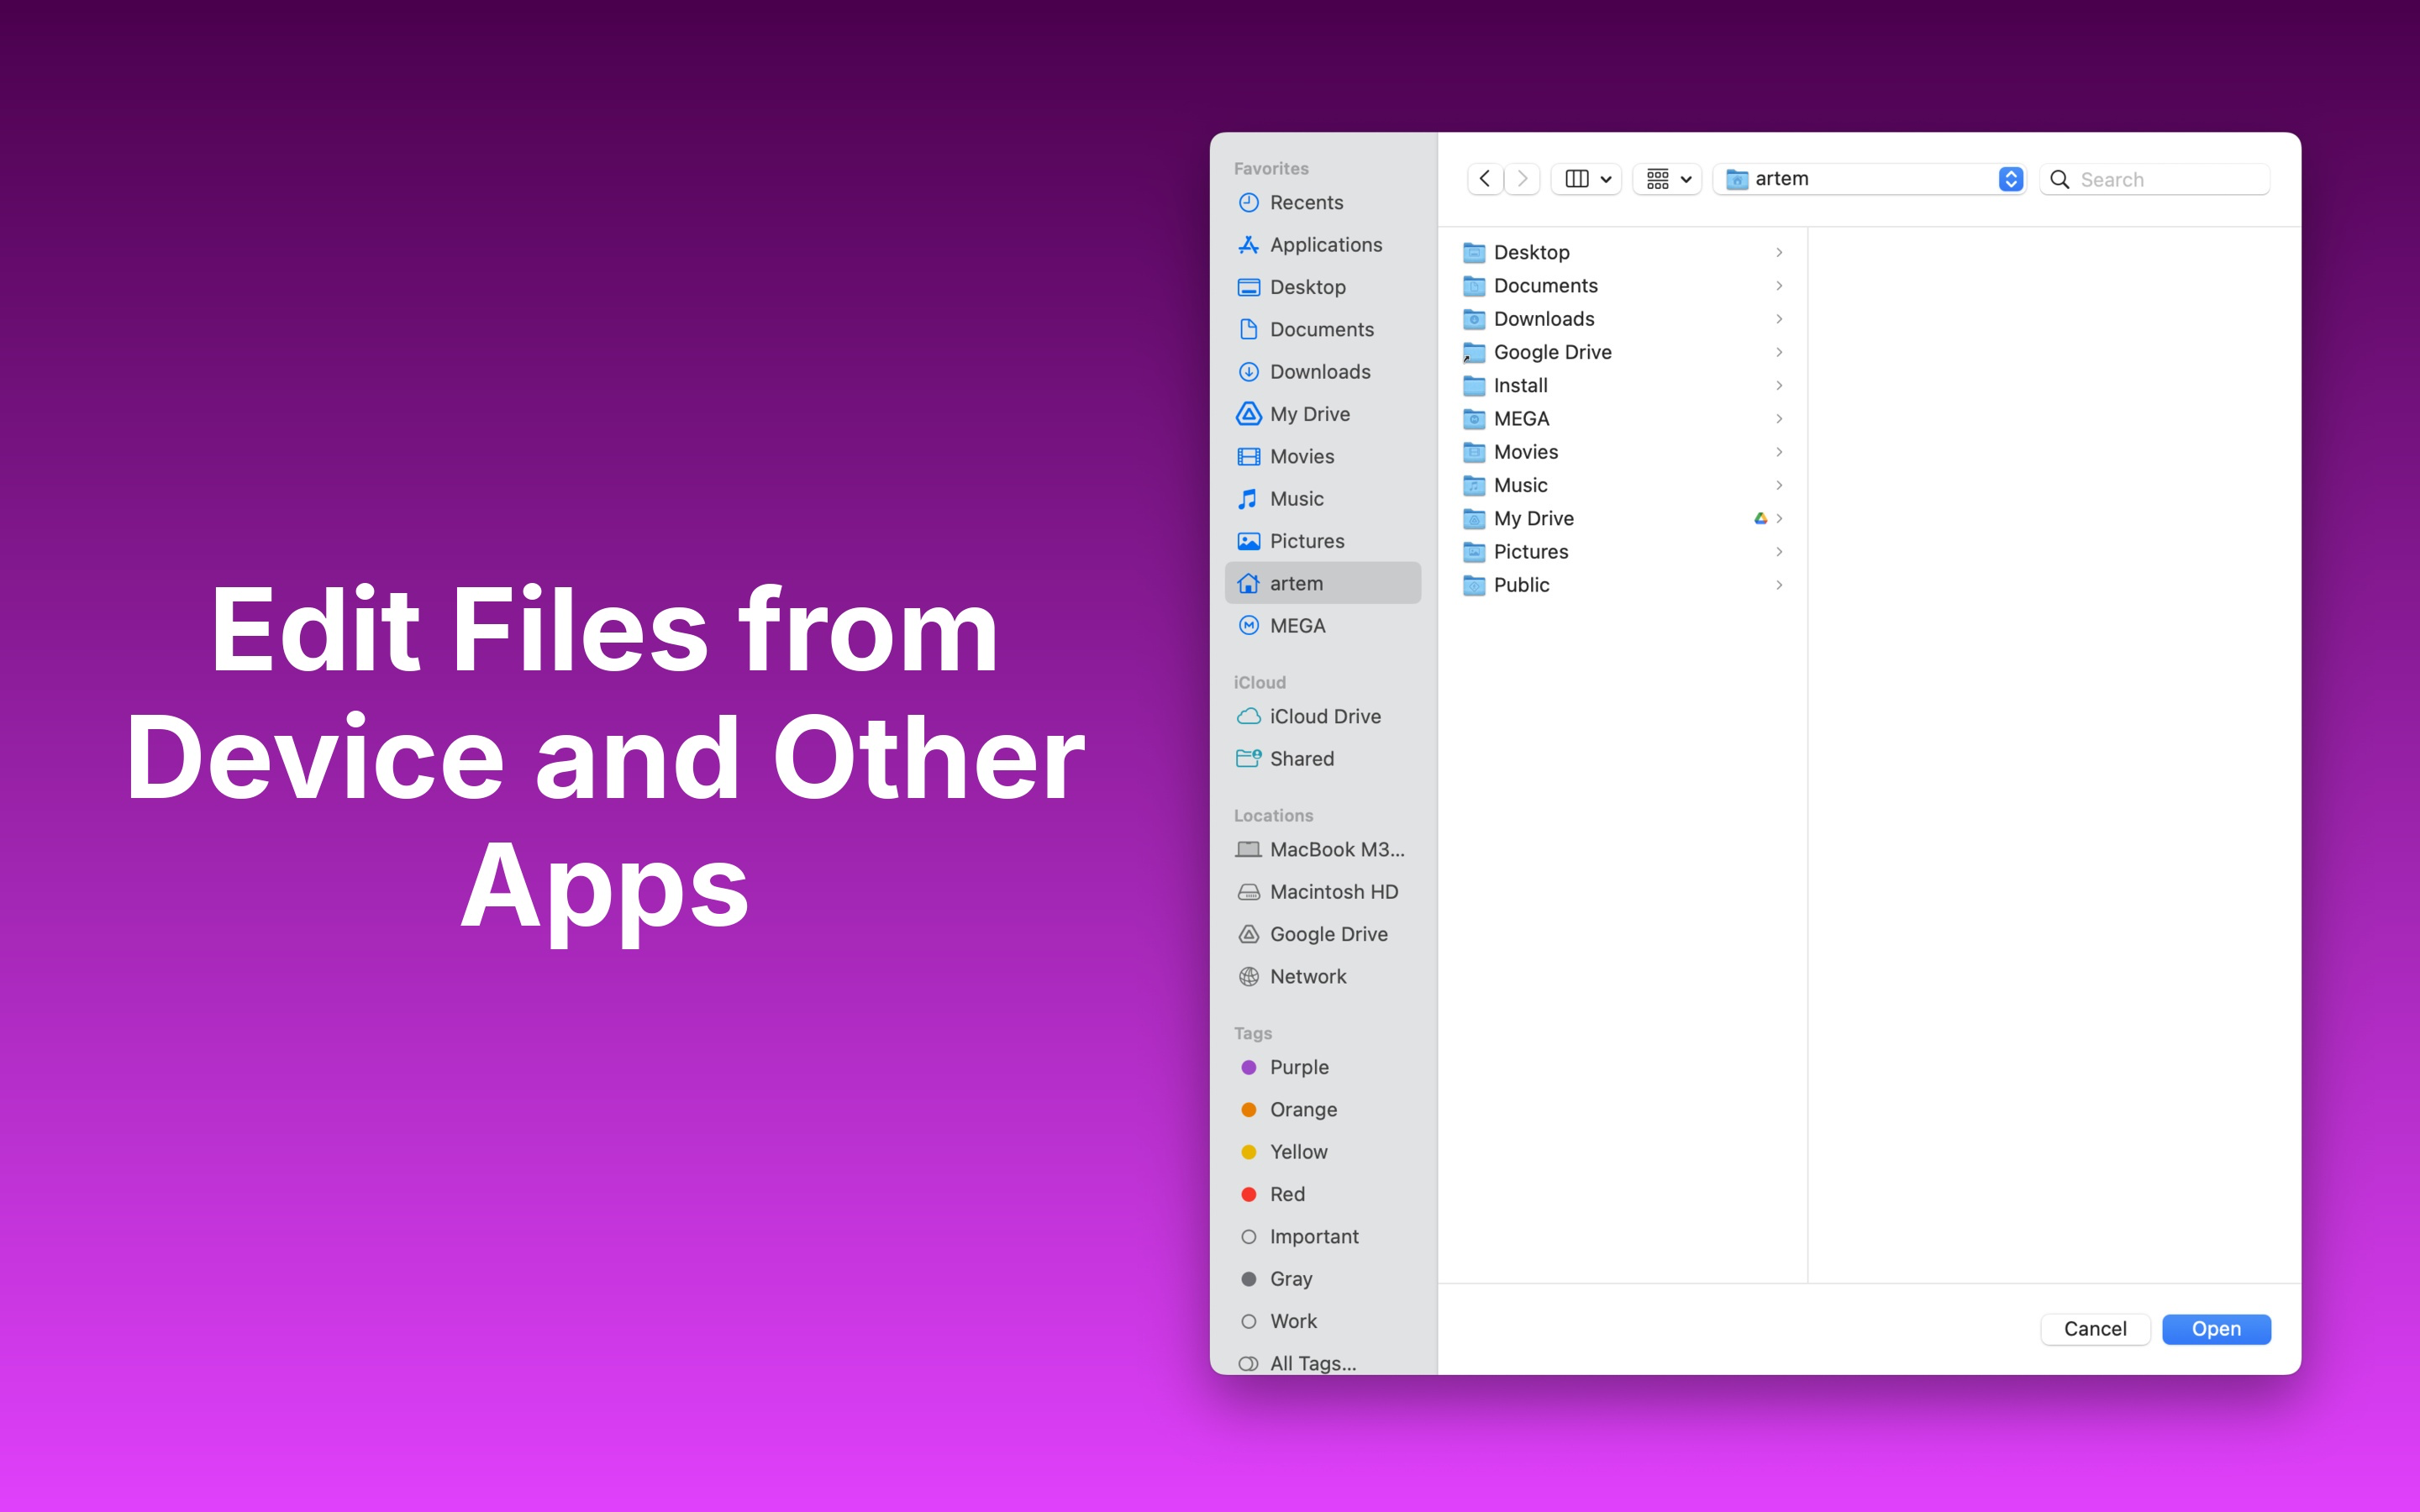Open the artem folder path popup
Viewport: 2420px width, 1512px height.
(x=1870, y=179)
